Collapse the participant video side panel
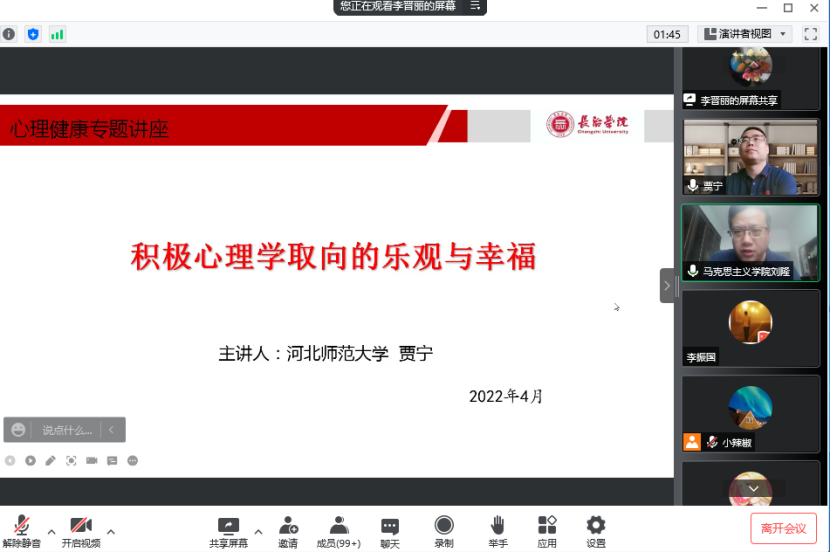 [x=666, y=285]
